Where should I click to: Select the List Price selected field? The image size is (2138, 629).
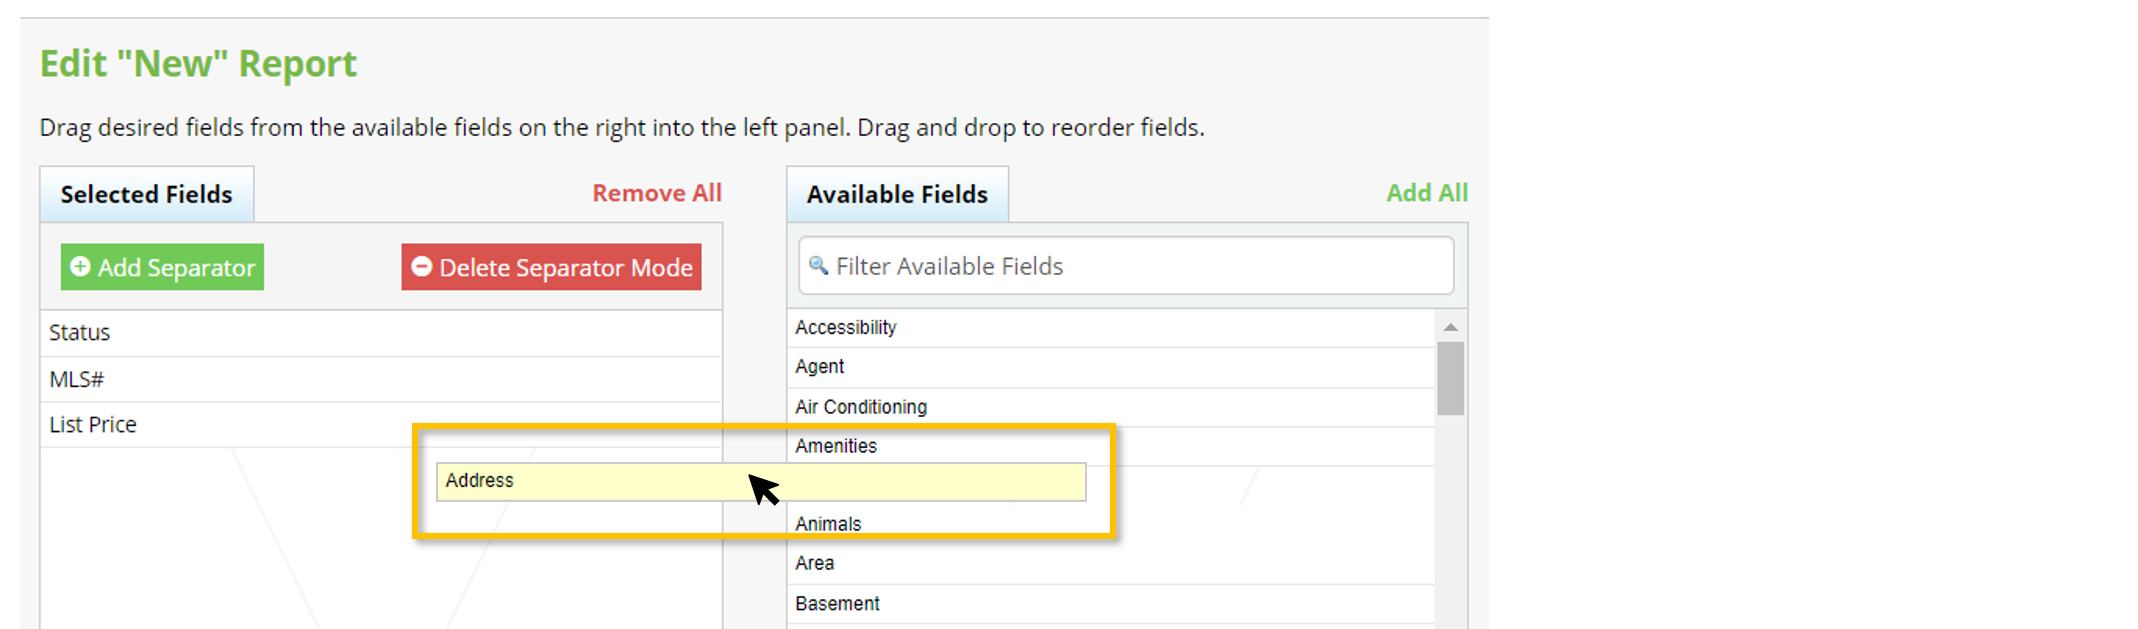coord(381,424)
